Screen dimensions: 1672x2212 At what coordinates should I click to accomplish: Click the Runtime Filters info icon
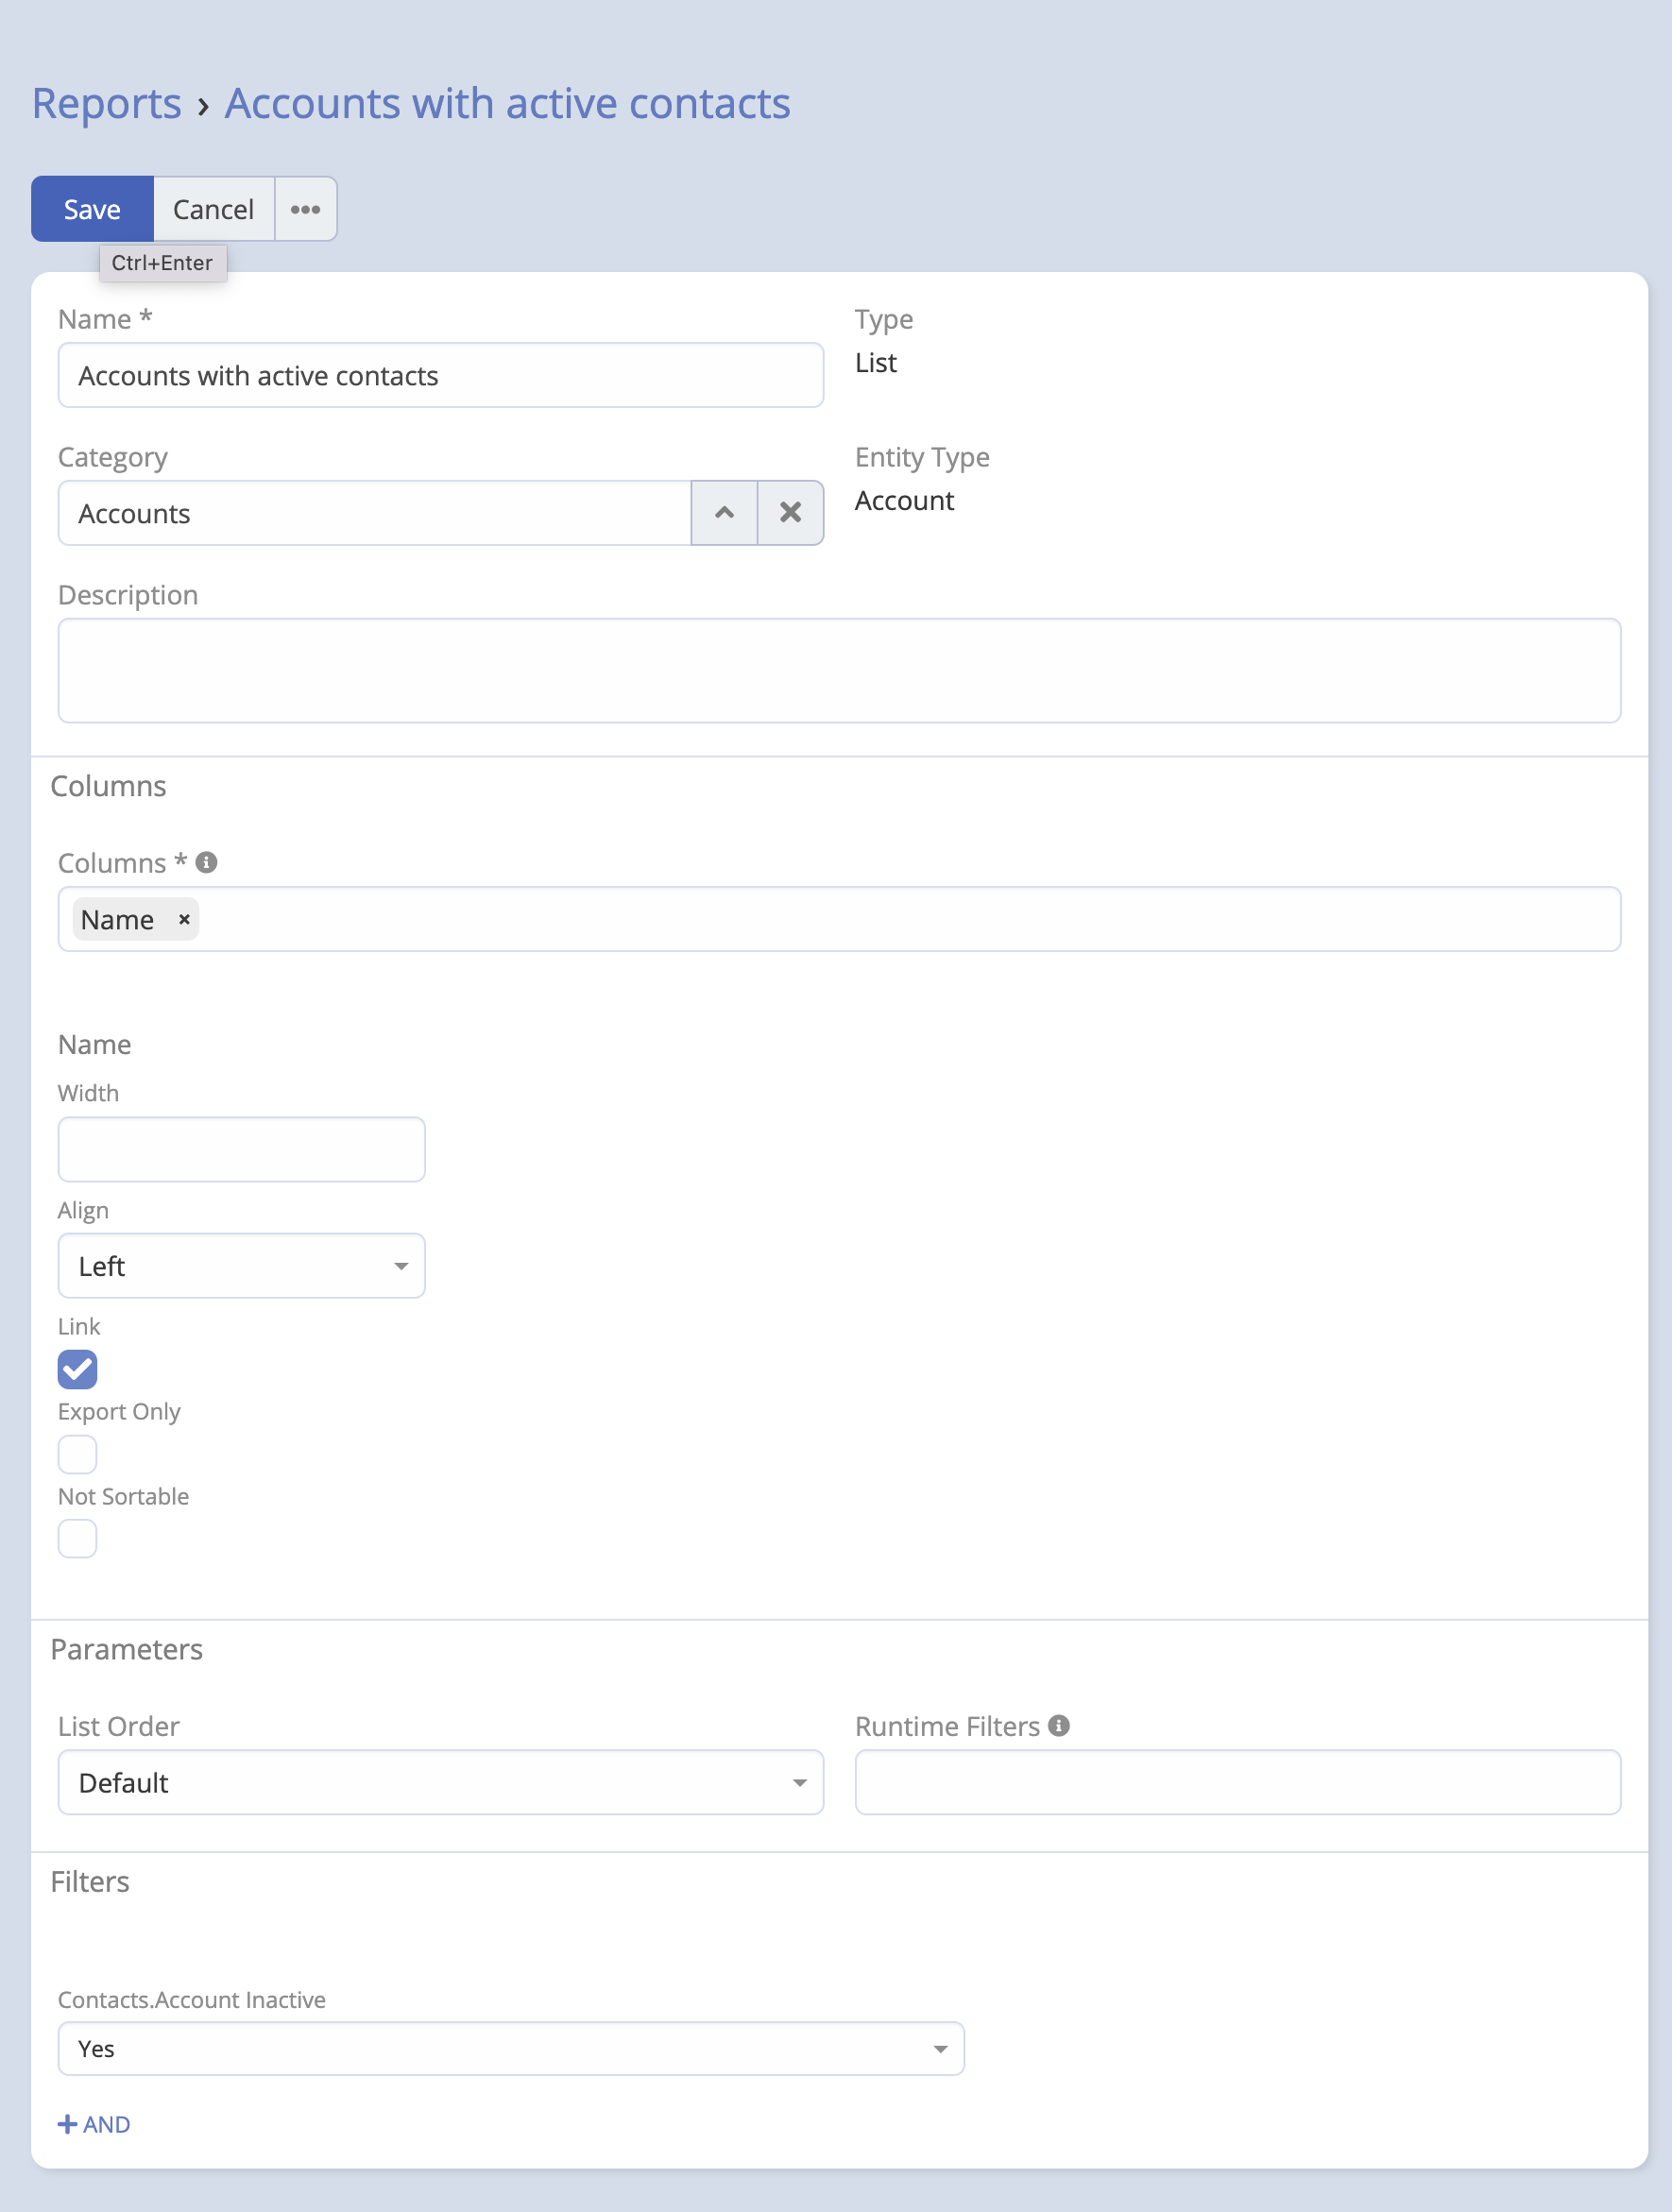point(1059,1725)
